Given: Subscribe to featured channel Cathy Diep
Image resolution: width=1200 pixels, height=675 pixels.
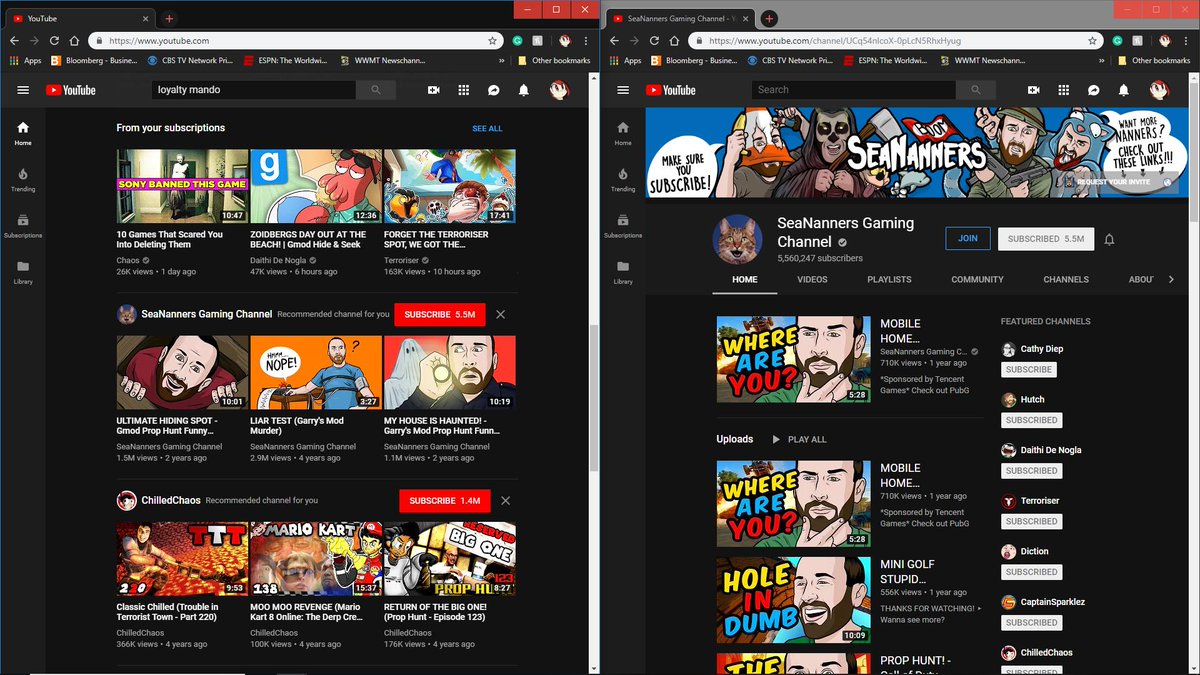Looking at the screenshot, I should pos(1029,369).
